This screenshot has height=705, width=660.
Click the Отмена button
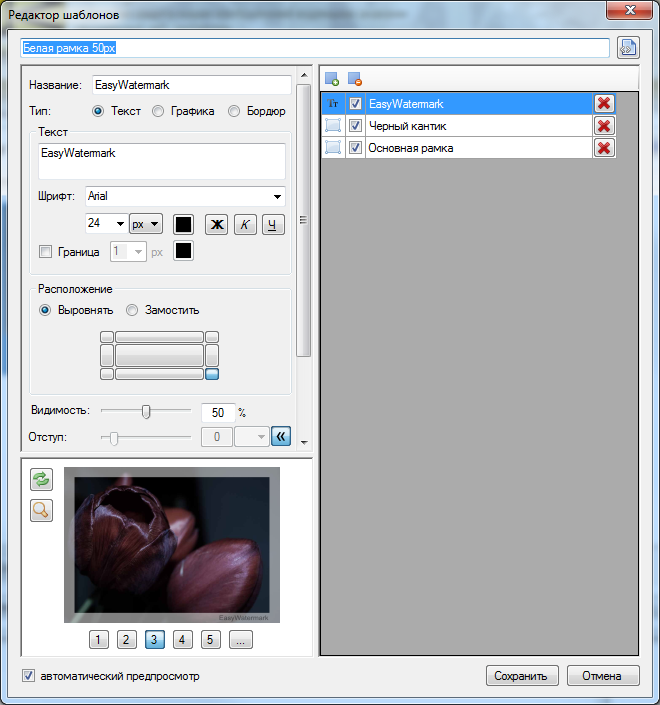[603, 676]
